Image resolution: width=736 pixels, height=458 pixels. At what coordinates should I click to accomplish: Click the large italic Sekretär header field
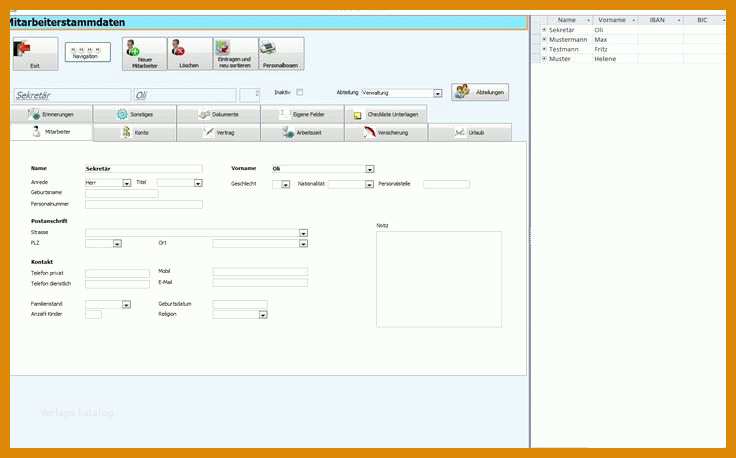[x=72, y=95]
